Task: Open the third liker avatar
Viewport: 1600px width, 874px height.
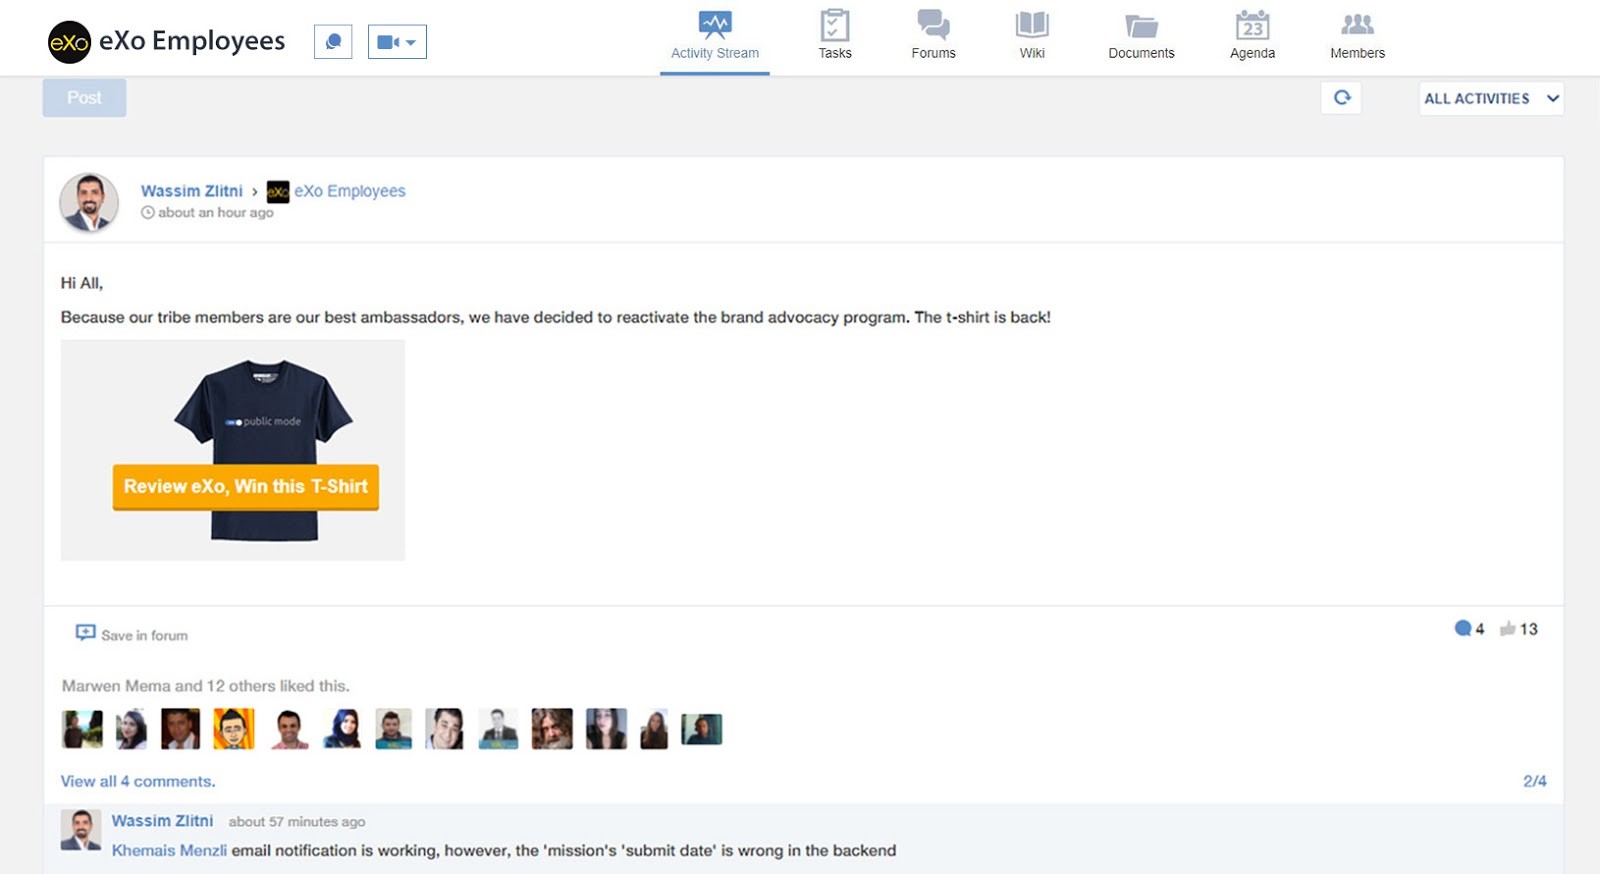Action: point(180,729)
